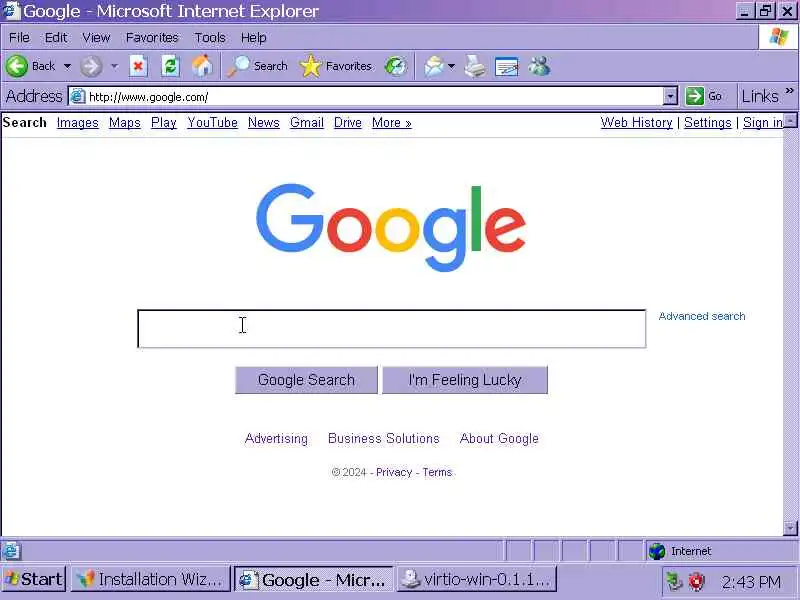Open the Gmail link
This screenshot has height=600, width=800.
pos(307,122)
